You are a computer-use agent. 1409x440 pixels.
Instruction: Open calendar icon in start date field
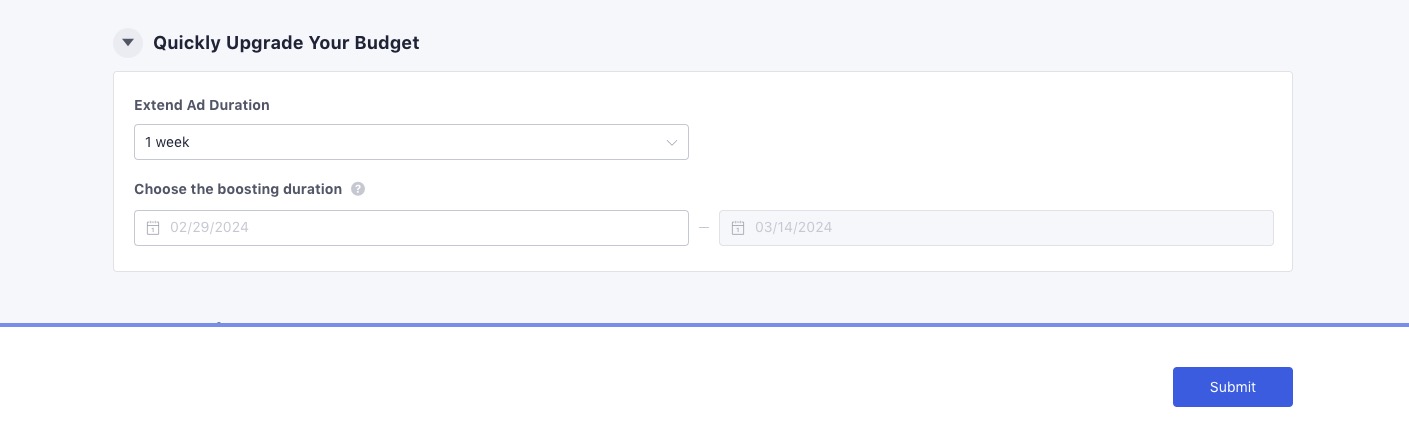[x=153, y=228]
